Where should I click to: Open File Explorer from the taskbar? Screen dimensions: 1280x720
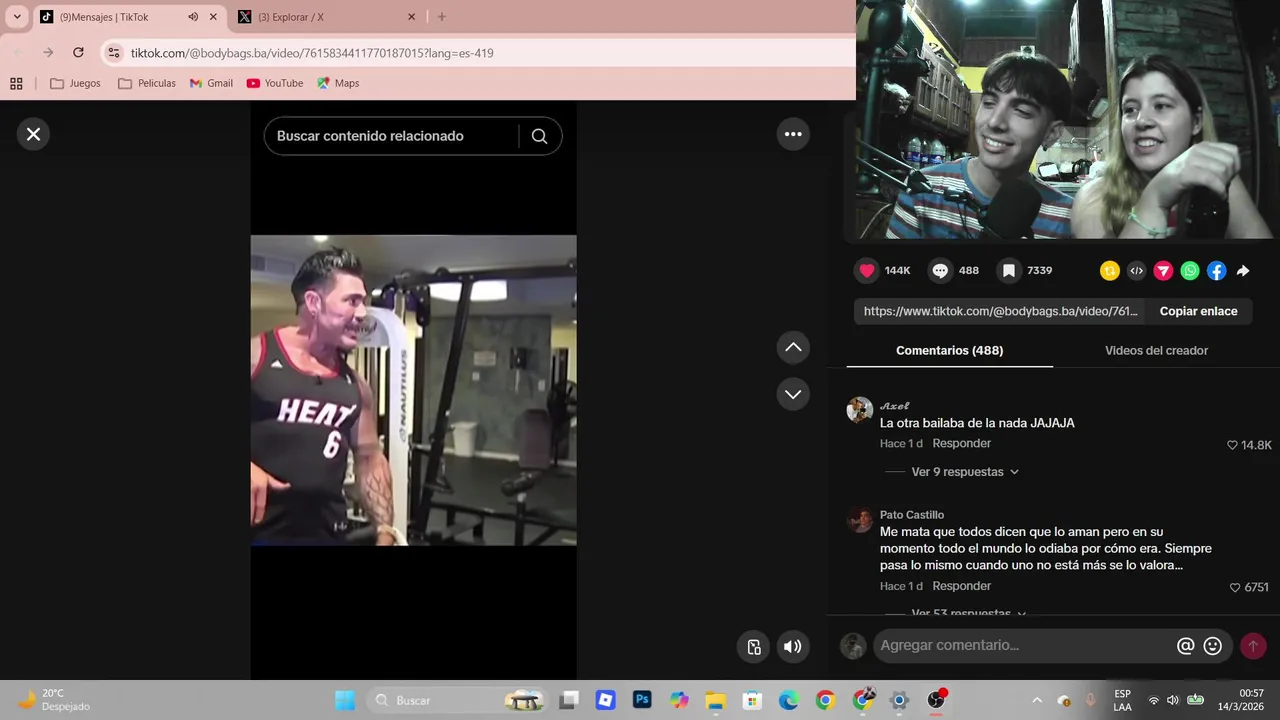tap(715, 700)
